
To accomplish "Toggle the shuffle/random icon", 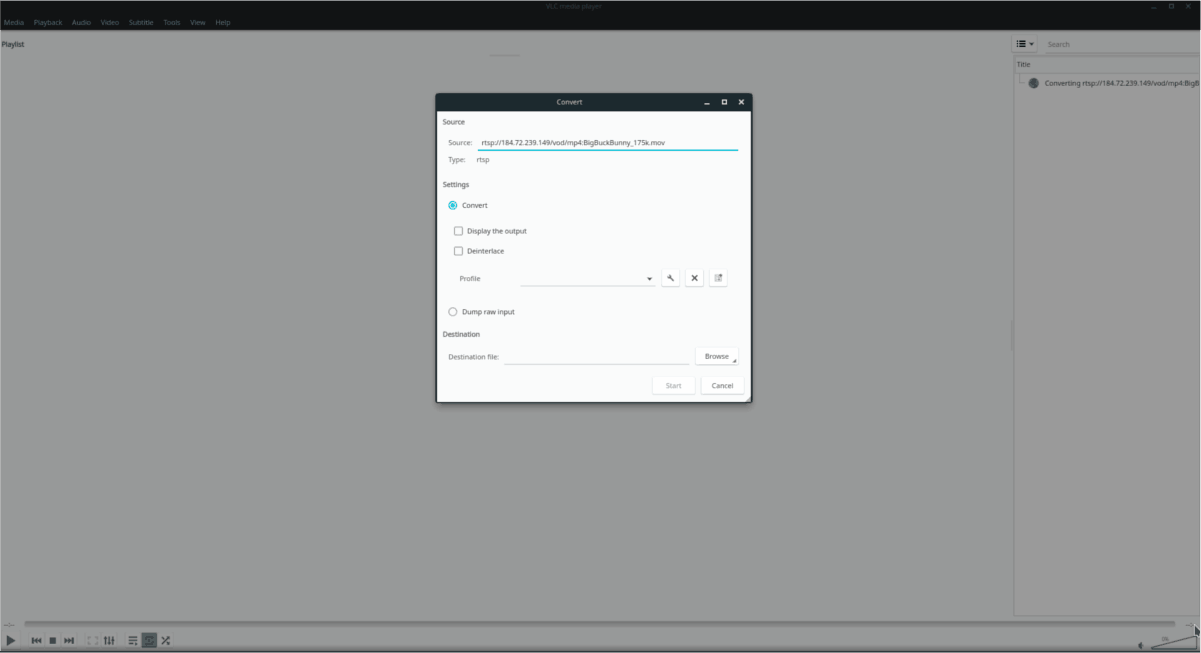I will (x=166, y=640).
